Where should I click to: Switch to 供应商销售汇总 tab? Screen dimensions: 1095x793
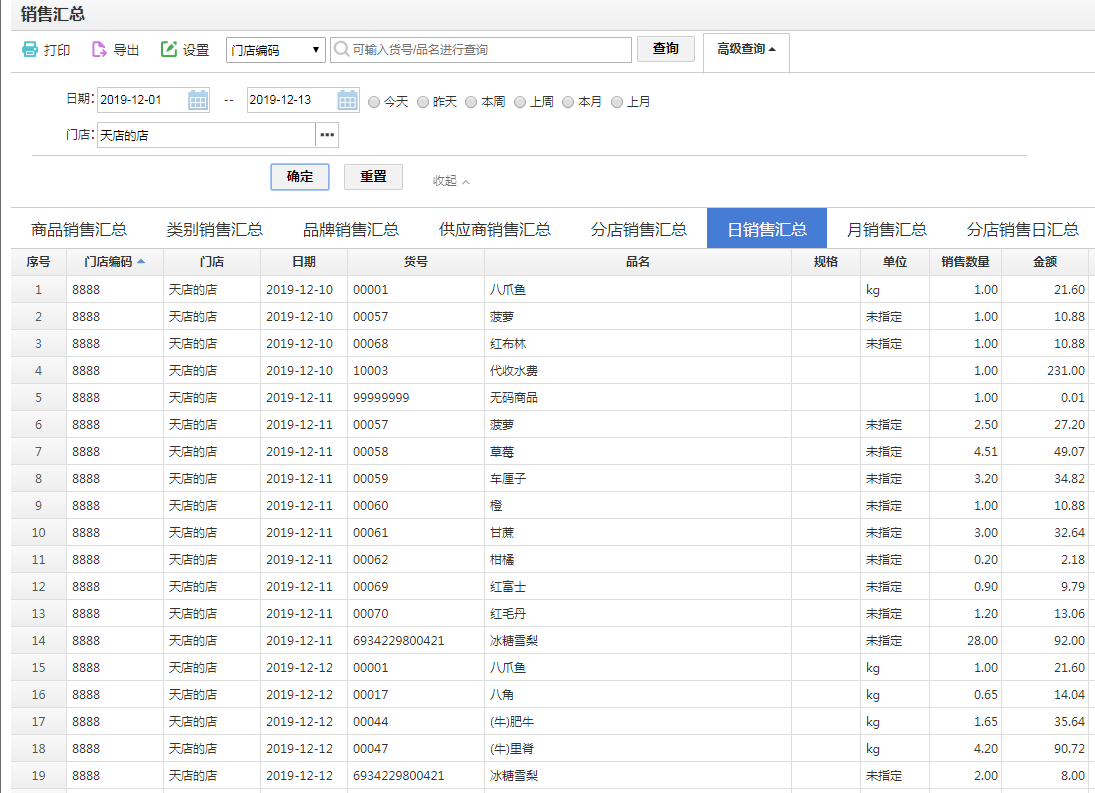tap(494, 229)
